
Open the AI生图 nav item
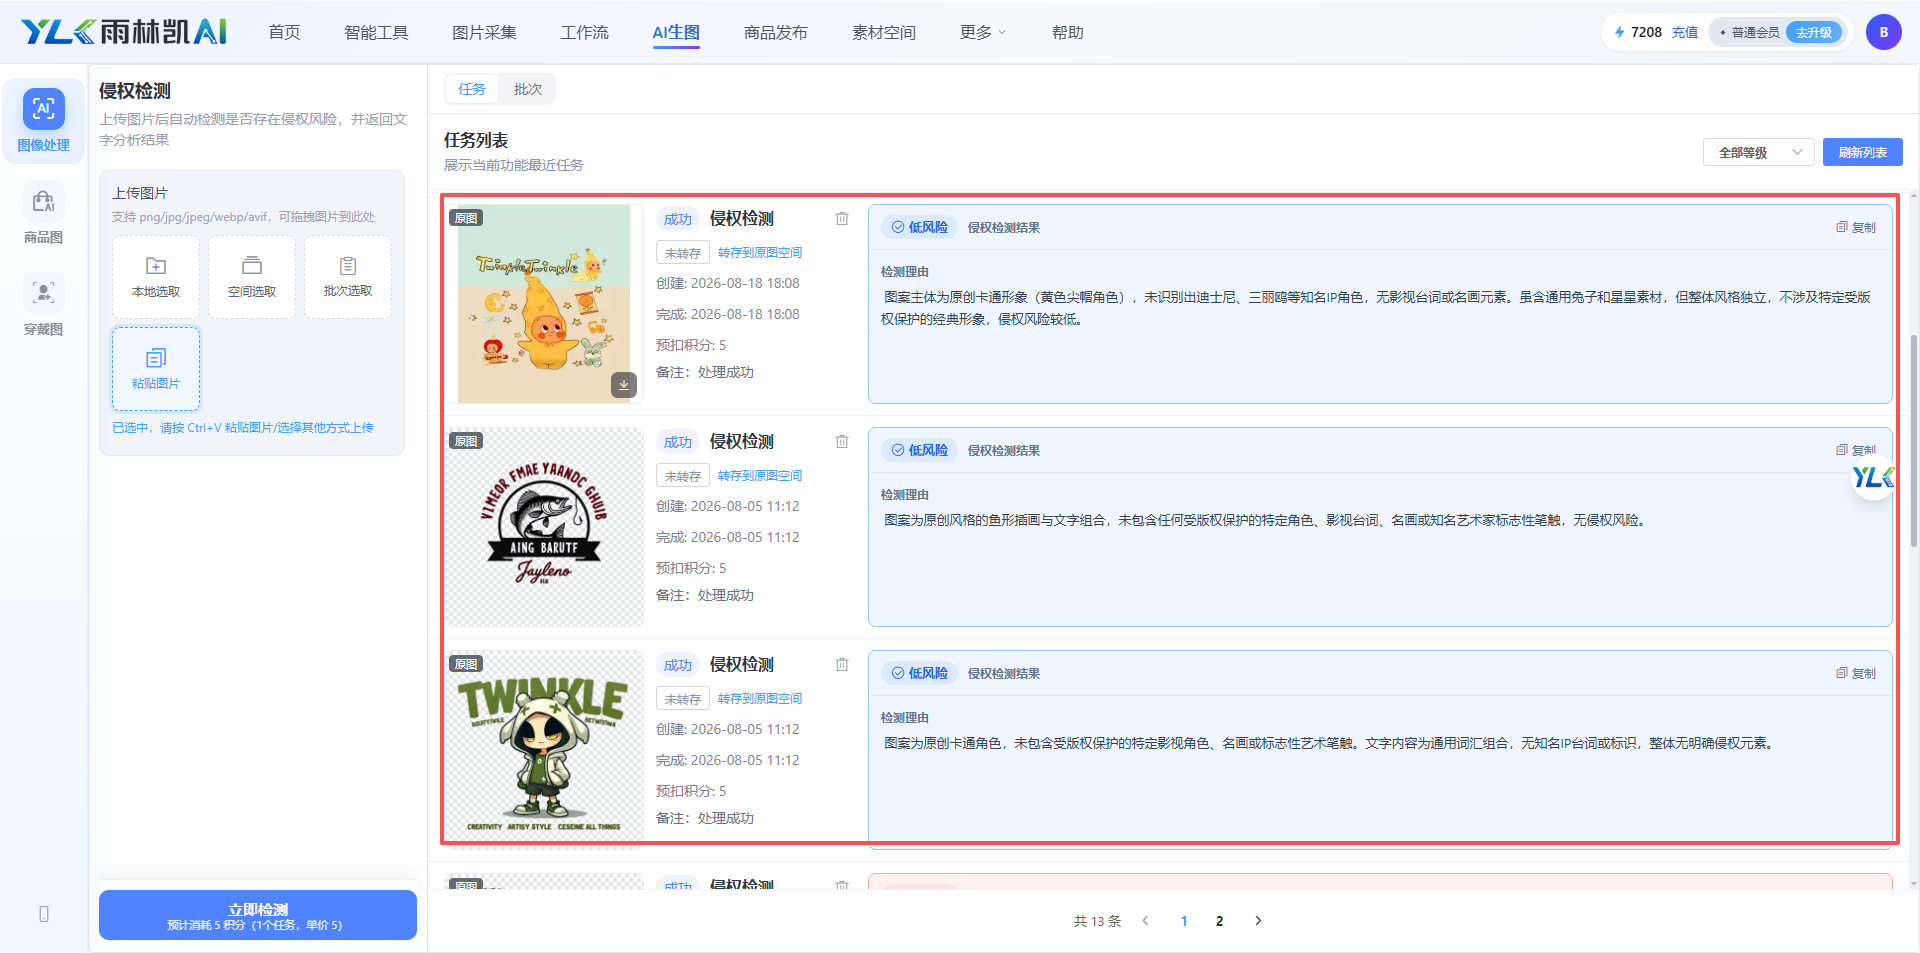[676, 32]
